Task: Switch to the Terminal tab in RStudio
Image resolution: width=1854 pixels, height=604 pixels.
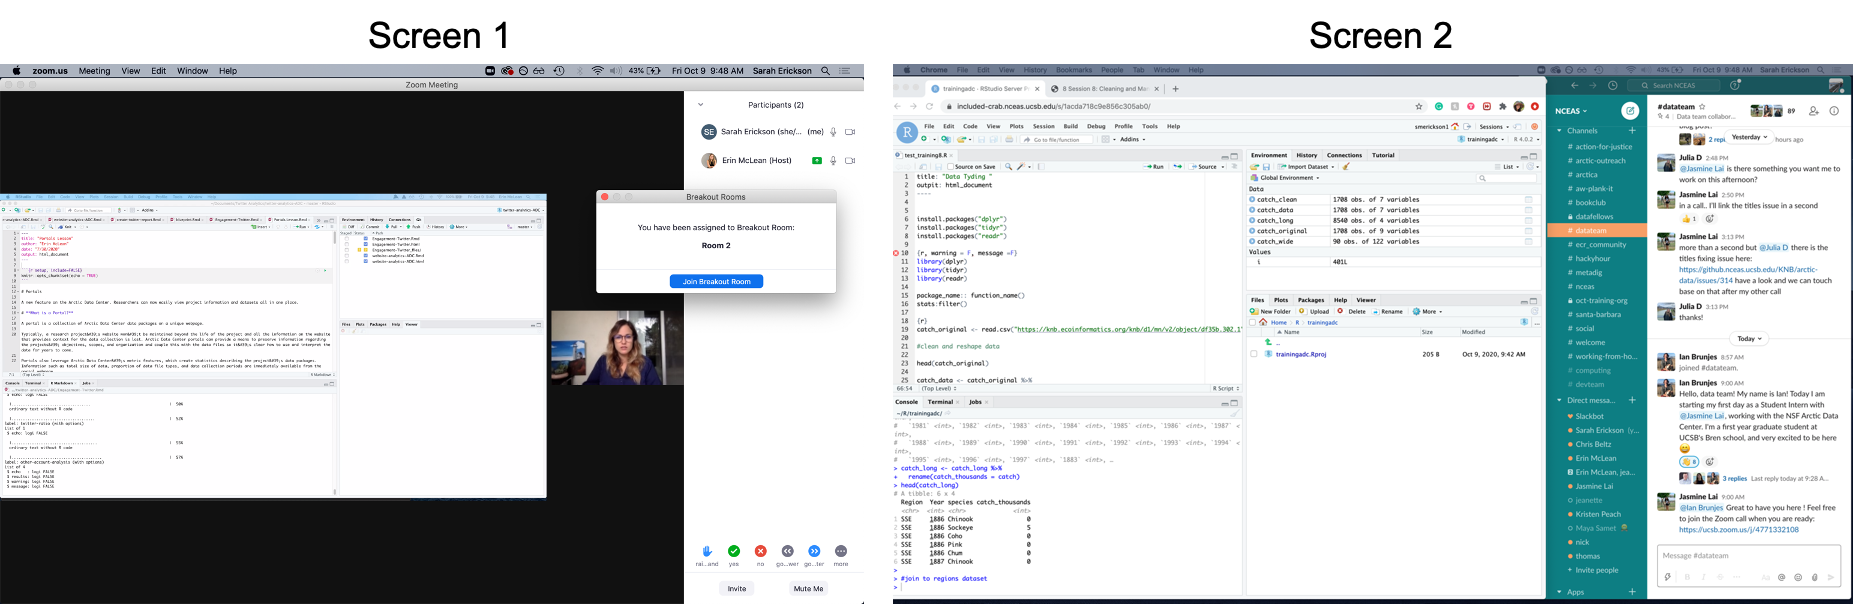Action: pos(940,402)
